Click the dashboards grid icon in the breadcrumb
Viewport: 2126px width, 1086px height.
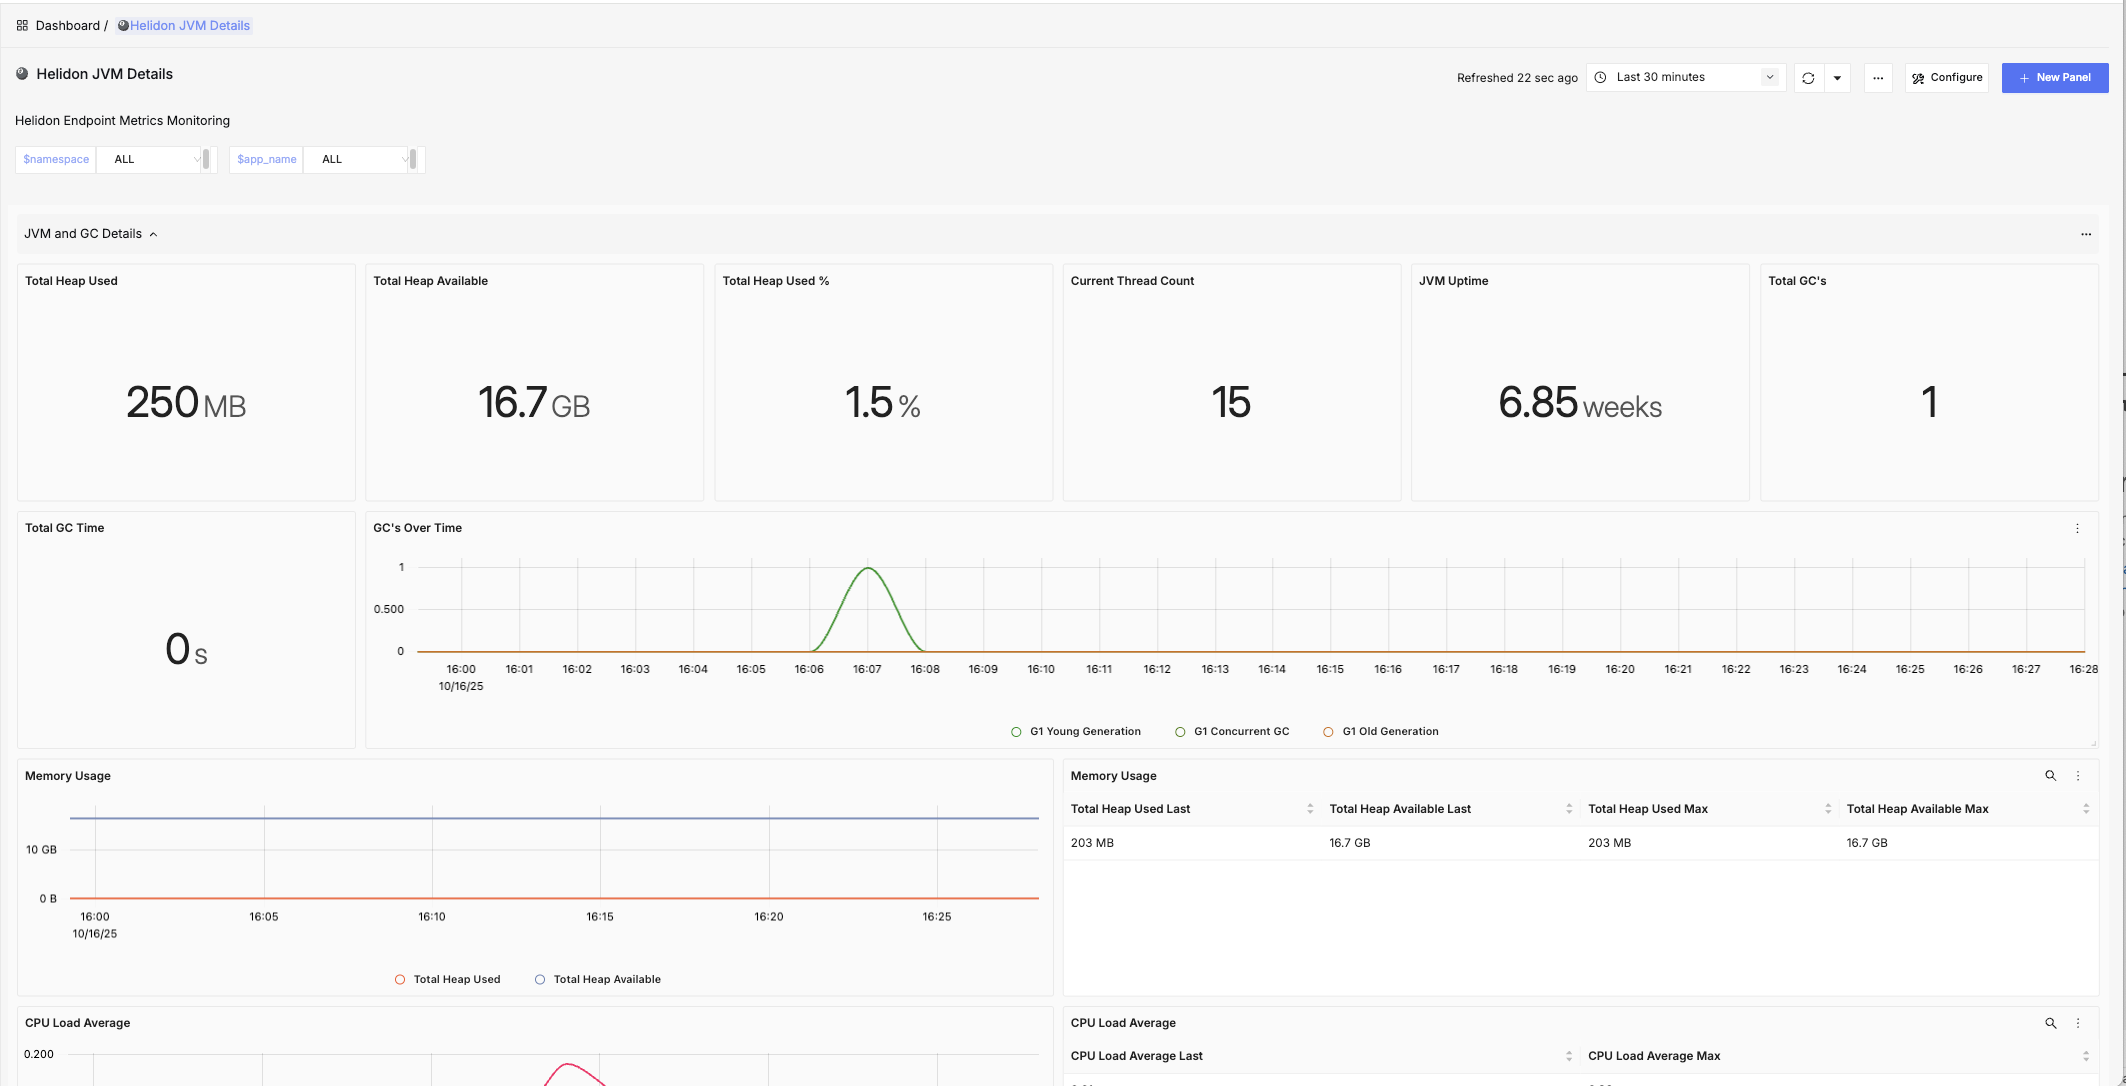22,24
